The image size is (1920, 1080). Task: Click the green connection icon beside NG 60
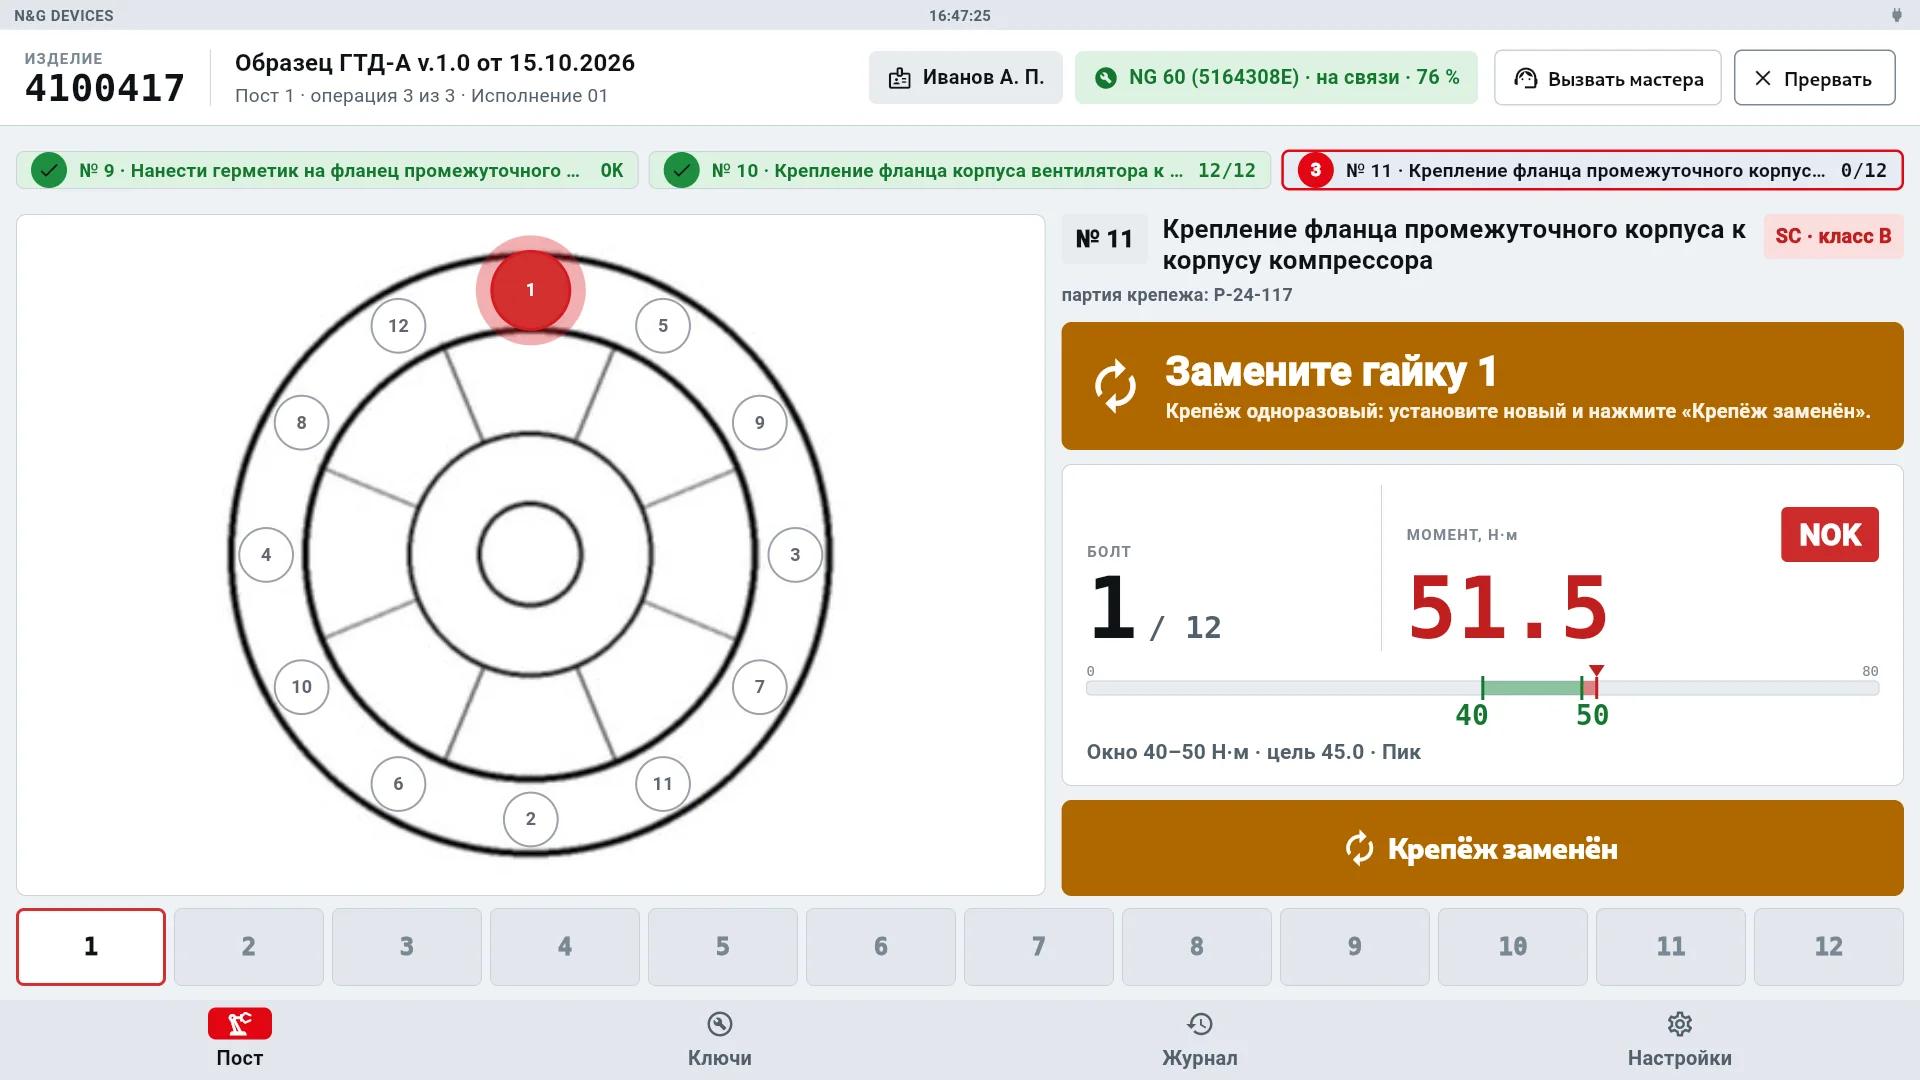click(x=1105, y=78)
